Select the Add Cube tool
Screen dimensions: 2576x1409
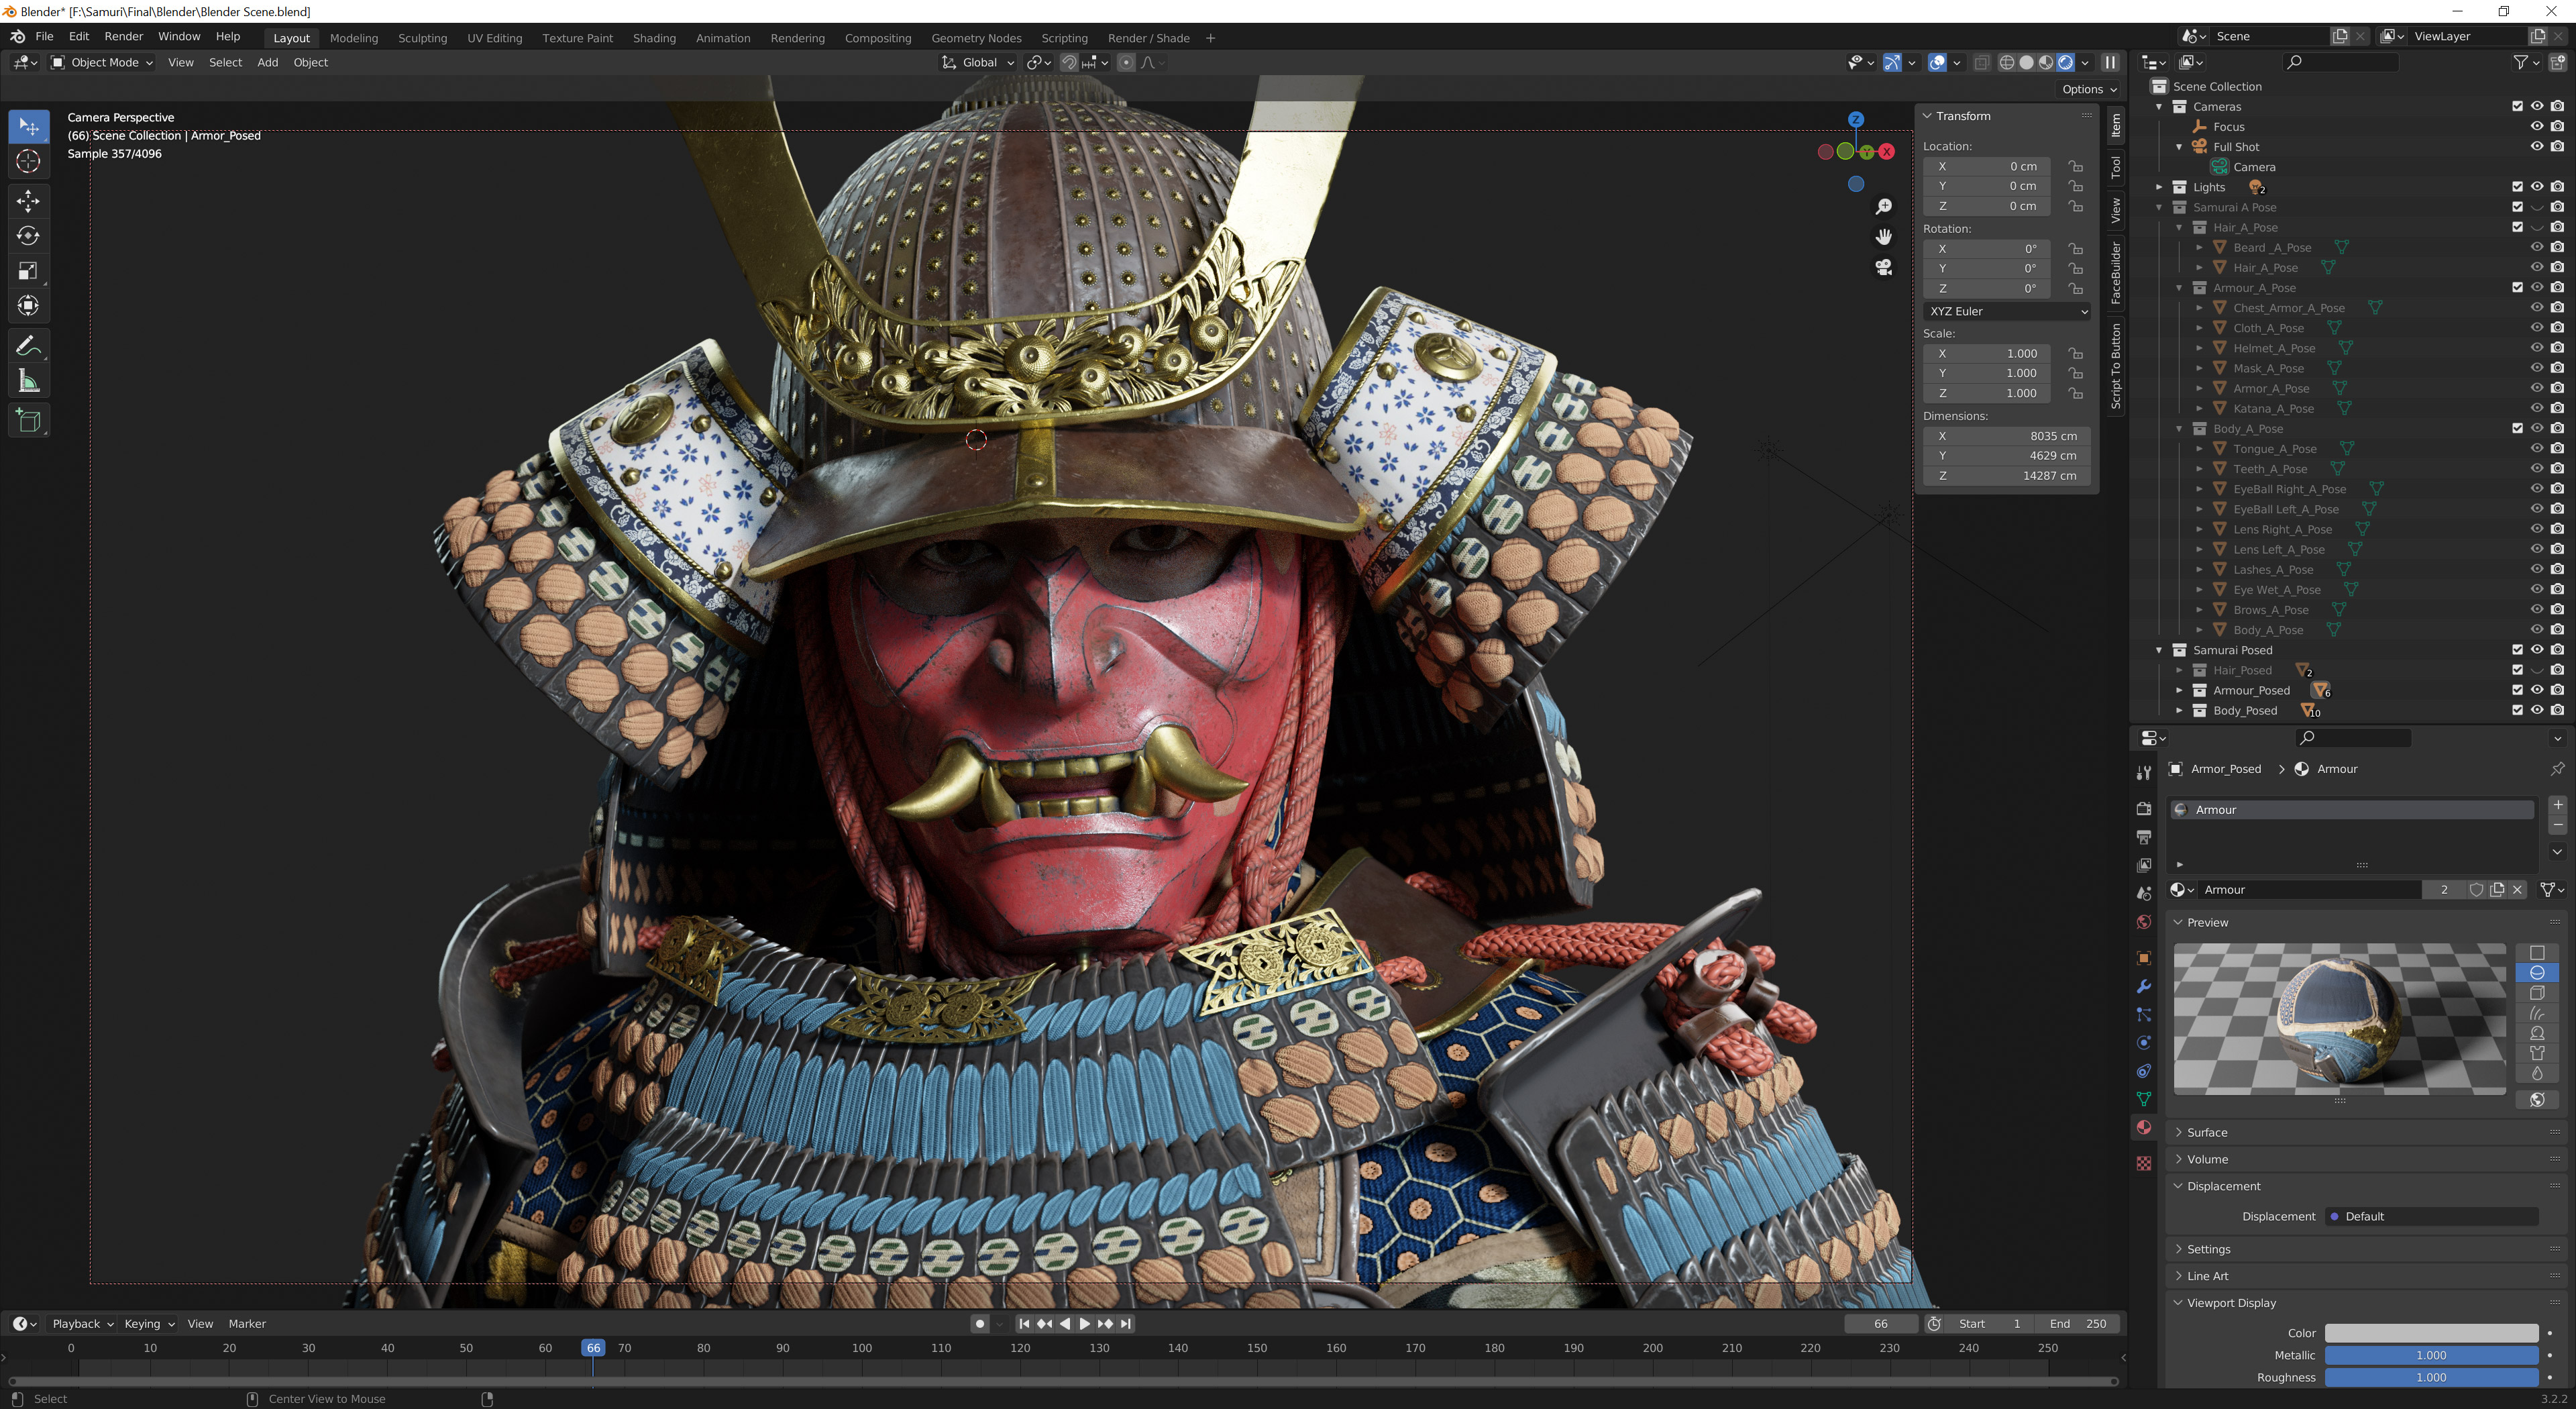pos(29,420)
